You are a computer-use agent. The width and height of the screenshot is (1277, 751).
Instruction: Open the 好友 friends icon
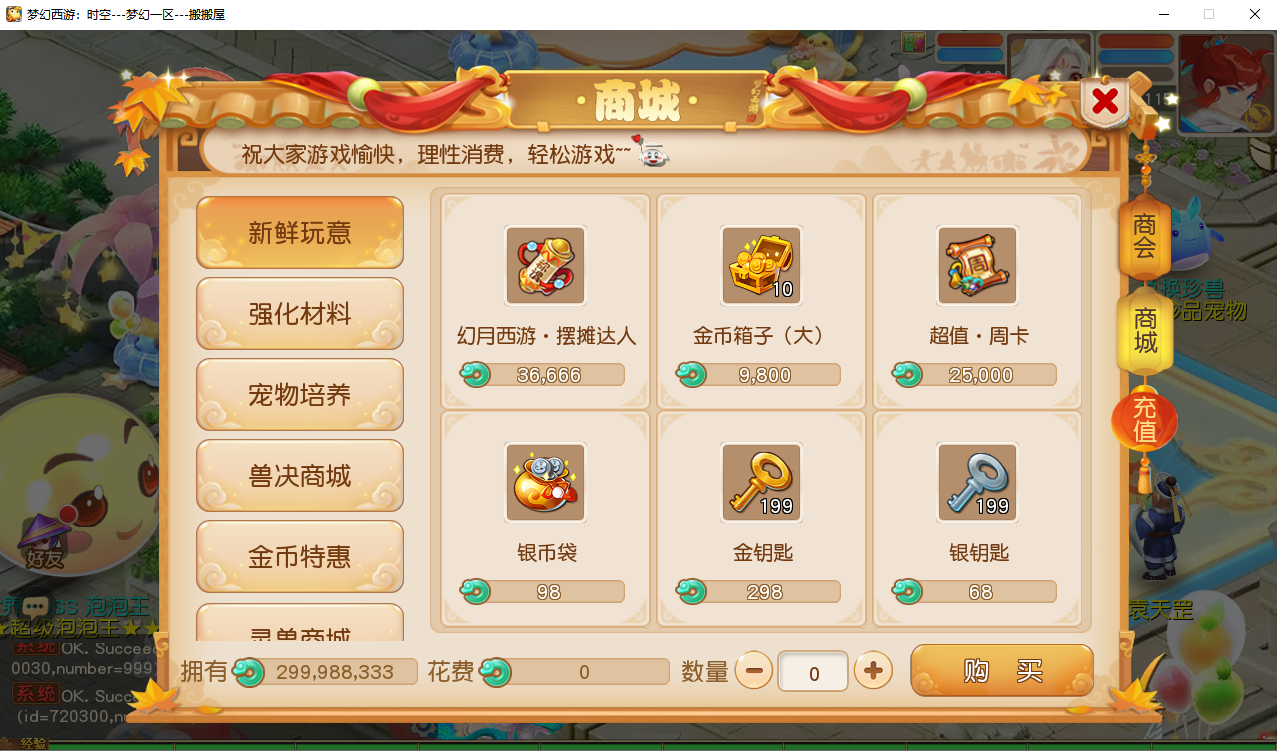45,545
